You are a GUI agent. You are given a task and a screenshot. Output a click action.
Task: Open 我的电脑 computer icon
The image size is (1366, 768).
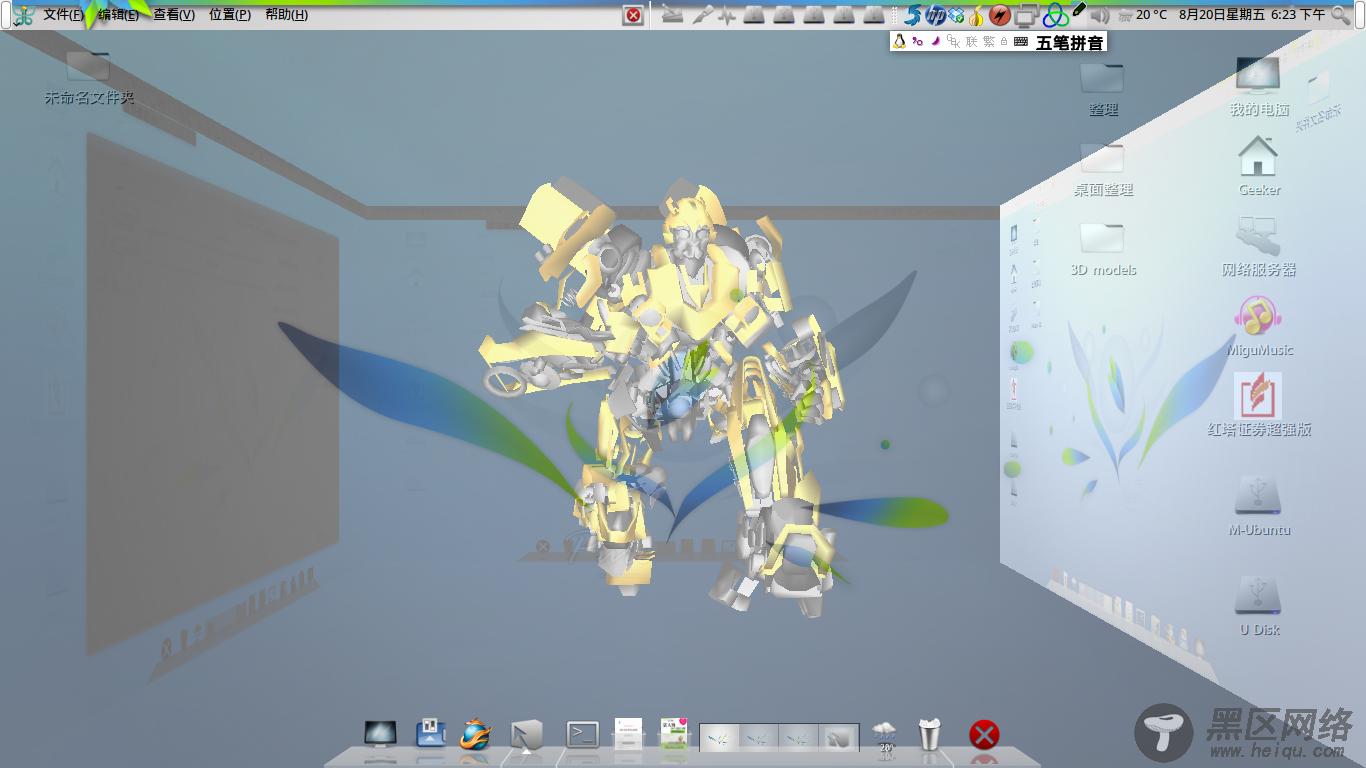coord(1259,86)
